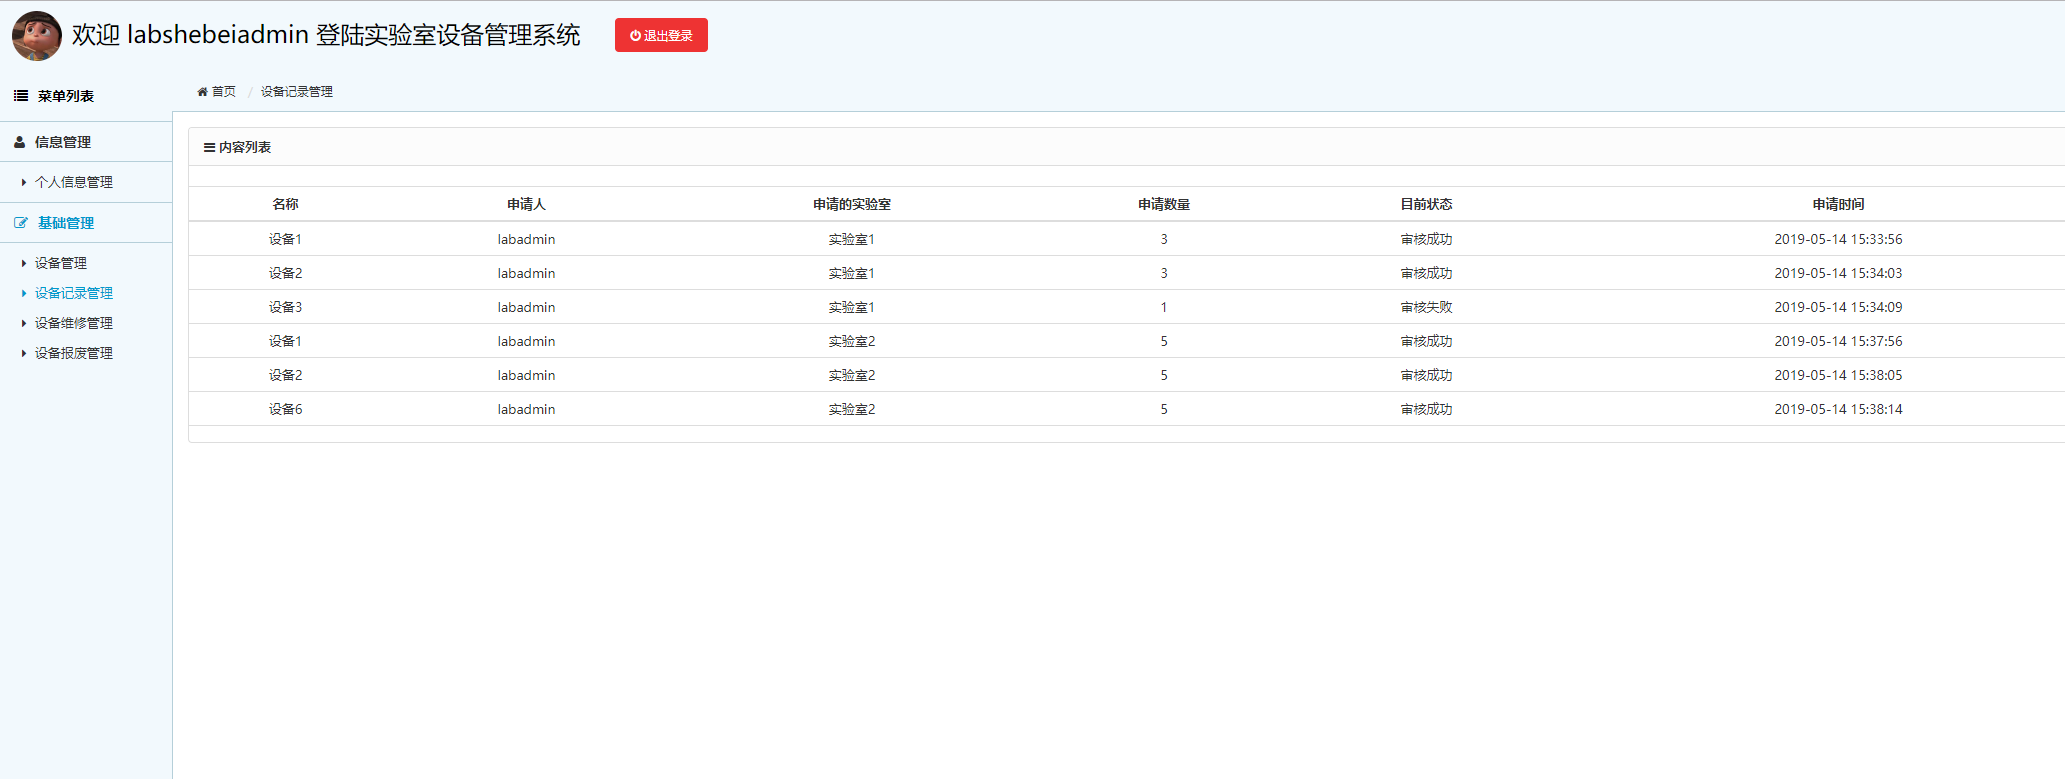Click the arrow before 设备管理

[x=24, y=263]
